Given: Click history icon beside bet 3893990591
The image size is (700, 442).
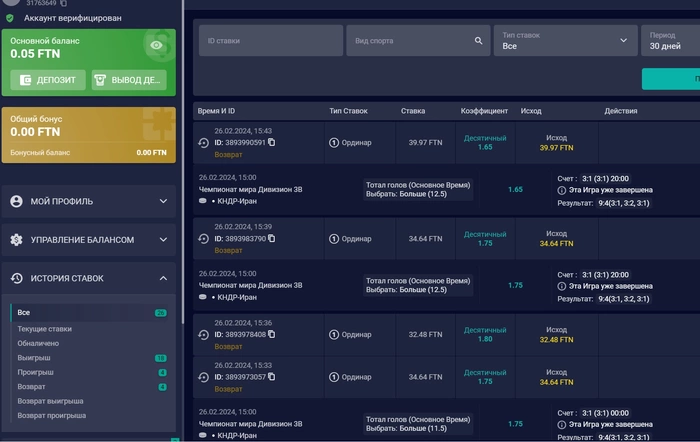Looking at the screenshot, I should (x=204, y=143).
